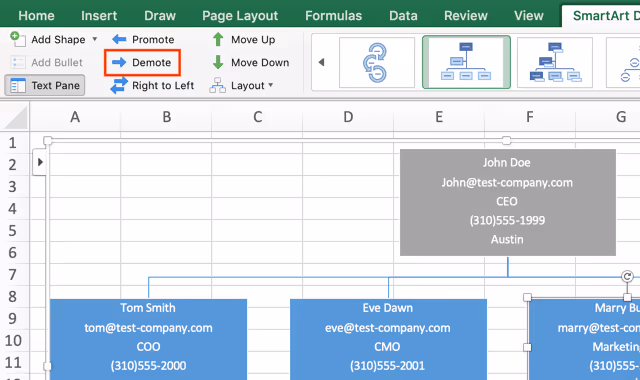This screenshot has width=640, height=380.
Task: Select the Eve Dawn CMO shape
Action: point(388,339)
